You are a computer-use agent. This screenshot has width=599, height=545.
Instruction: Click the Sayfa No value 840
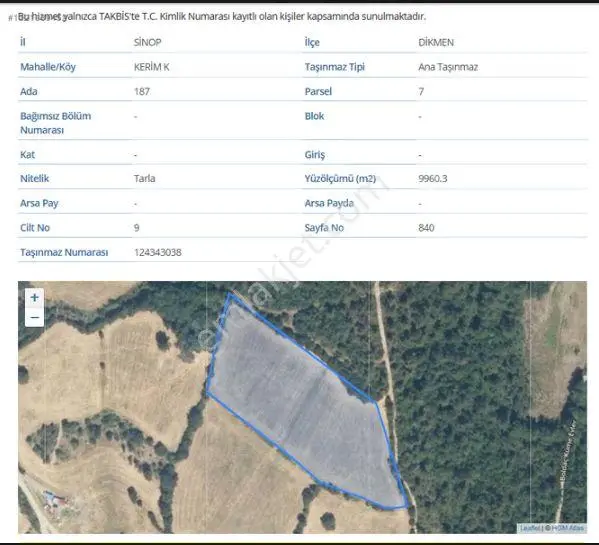point(426,228)
